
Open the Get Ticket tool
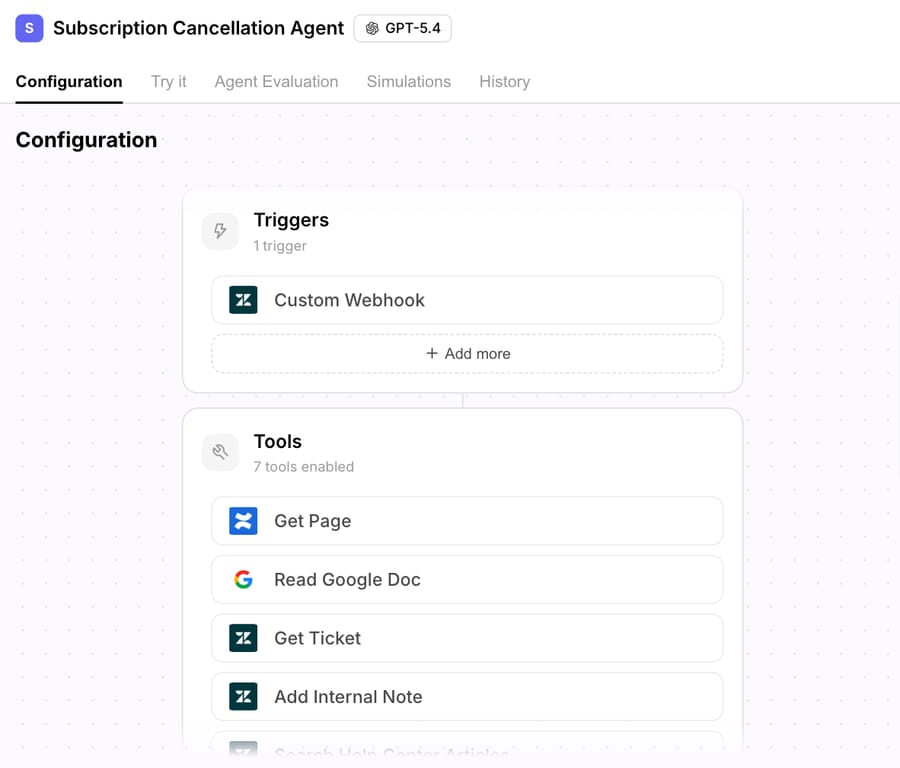(467, 638)
